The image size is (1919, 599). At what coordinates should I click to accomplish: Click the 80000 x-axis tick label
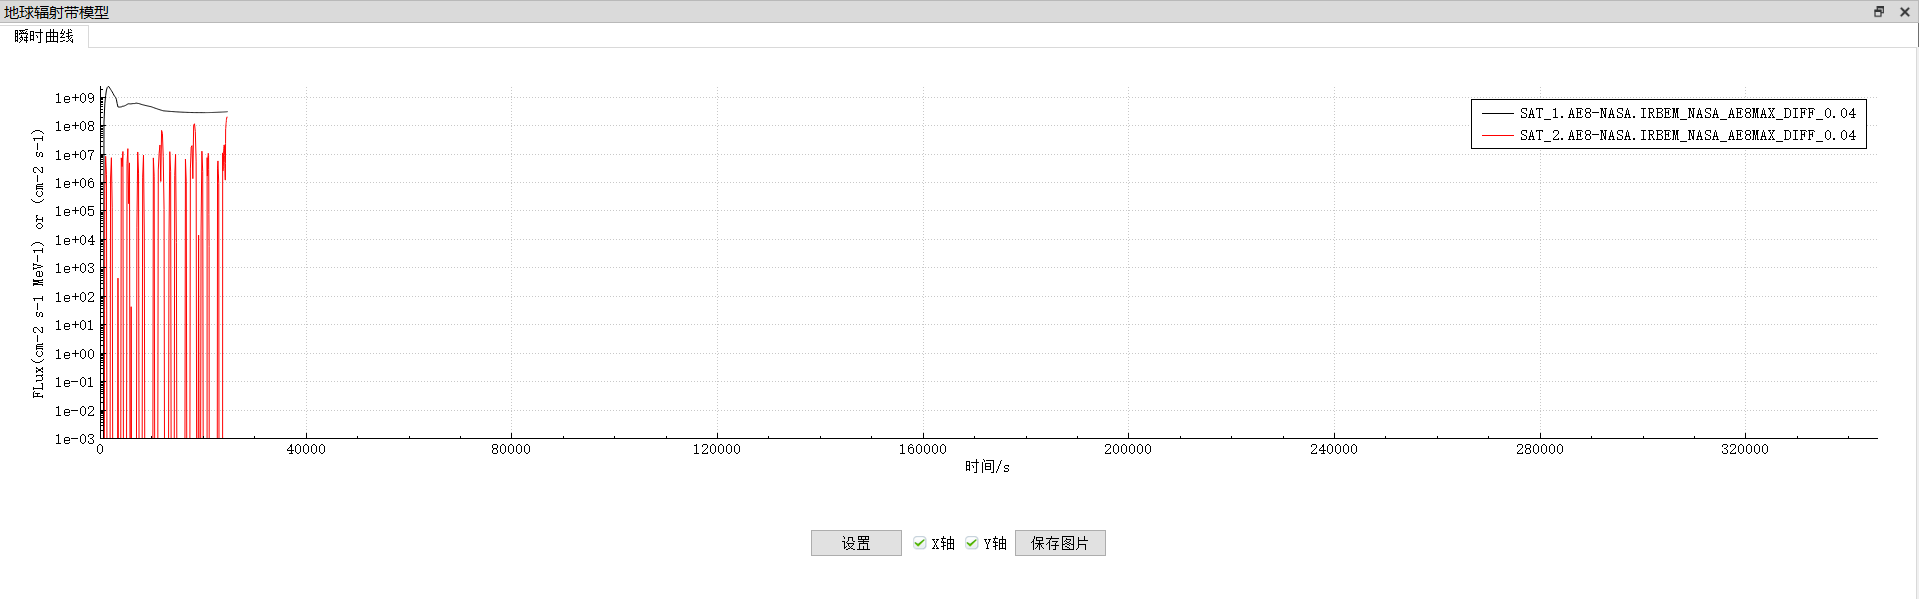[x=511, y=450]
